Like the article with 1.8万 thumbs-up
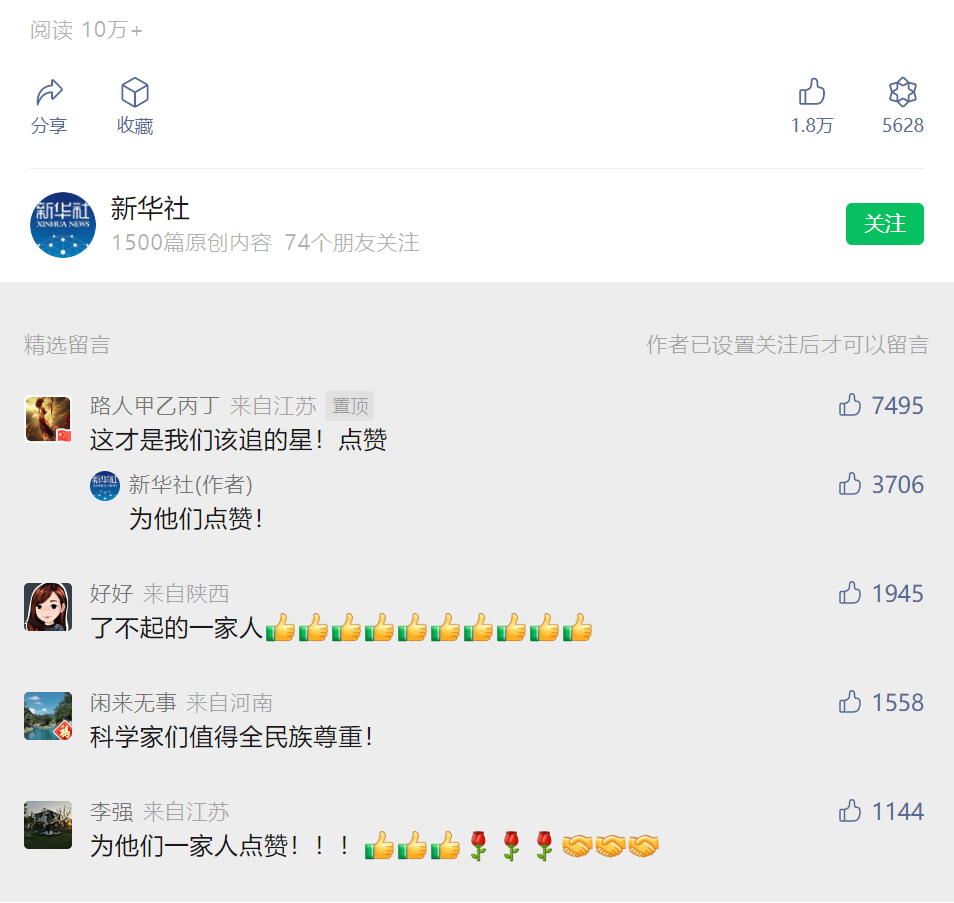Viewport: 954px width, 903px height. (812, 92)
